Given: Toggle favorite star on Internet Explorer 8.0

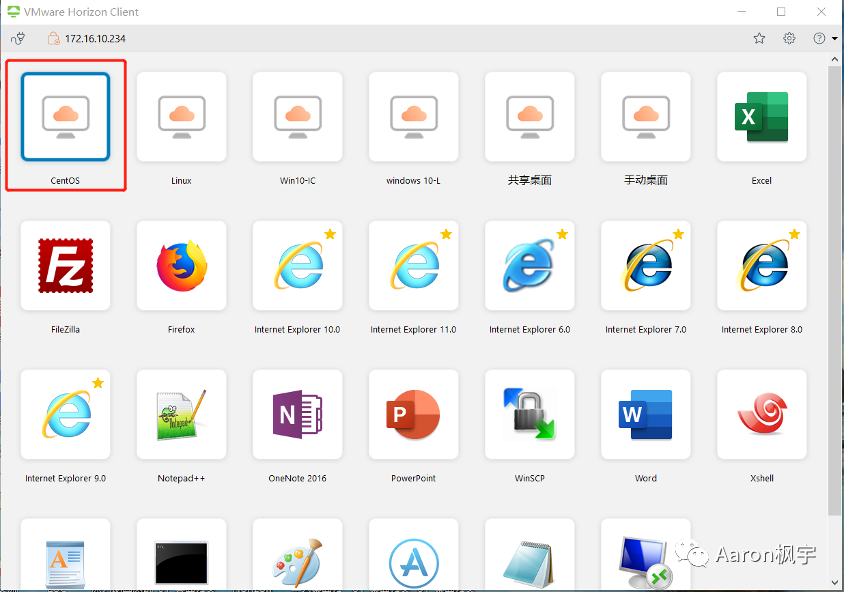Looking at the screenshot, I should click(794, 234).
